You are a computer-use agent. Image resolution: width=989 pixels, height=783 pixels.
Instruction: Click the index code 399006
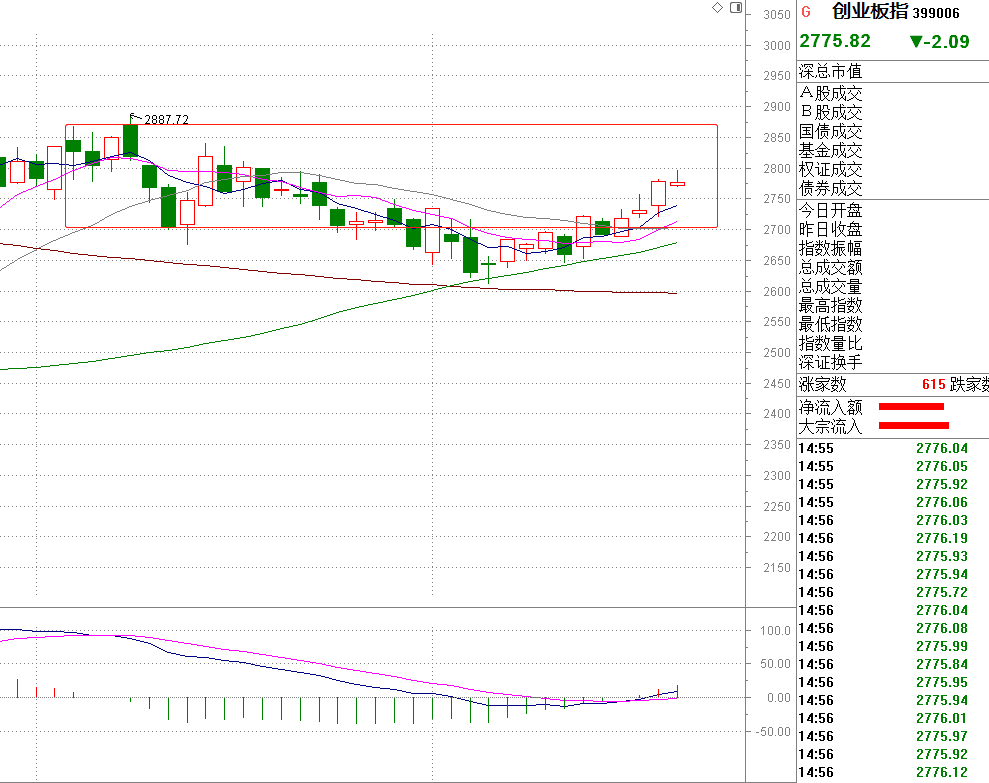click(936, 13)
